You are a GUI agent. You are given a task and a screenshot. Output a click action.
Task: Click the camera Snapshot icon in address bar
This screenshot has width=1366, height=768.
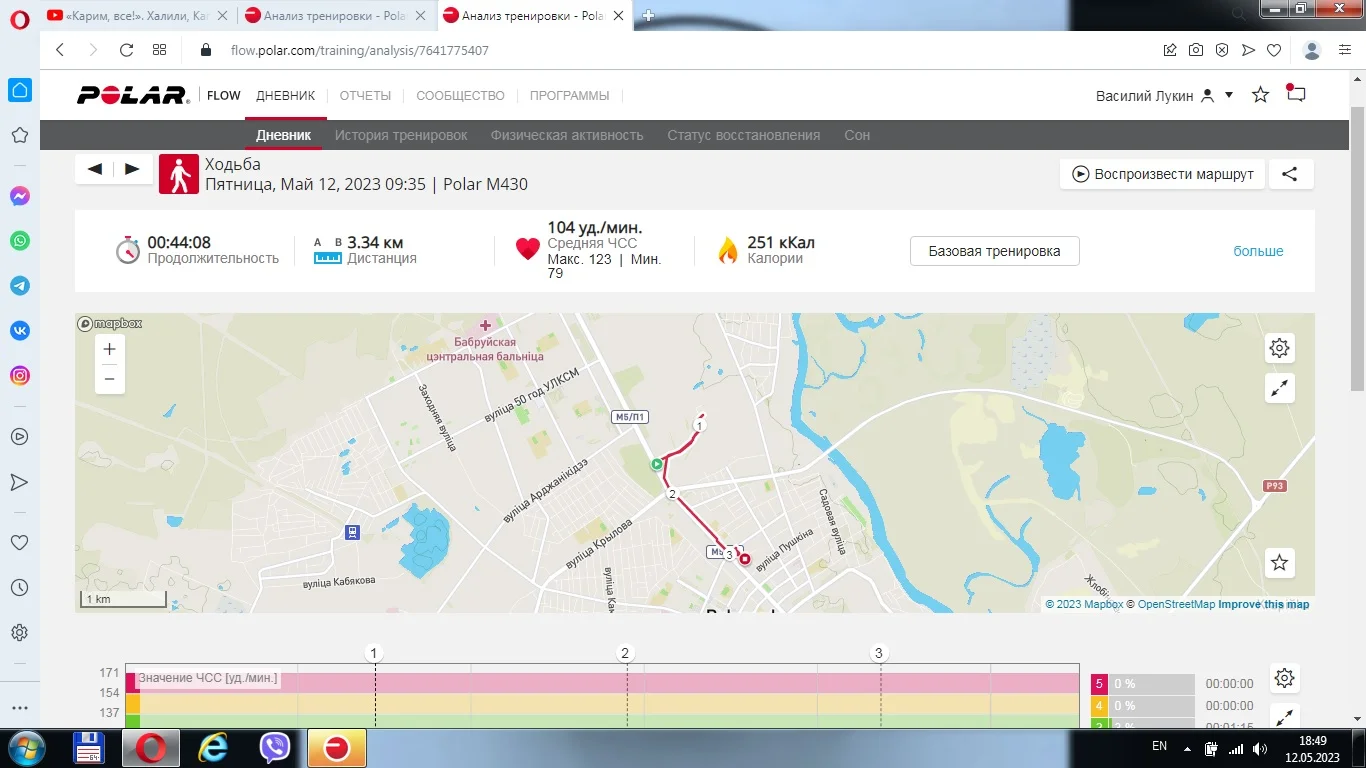coord(1196,50)
